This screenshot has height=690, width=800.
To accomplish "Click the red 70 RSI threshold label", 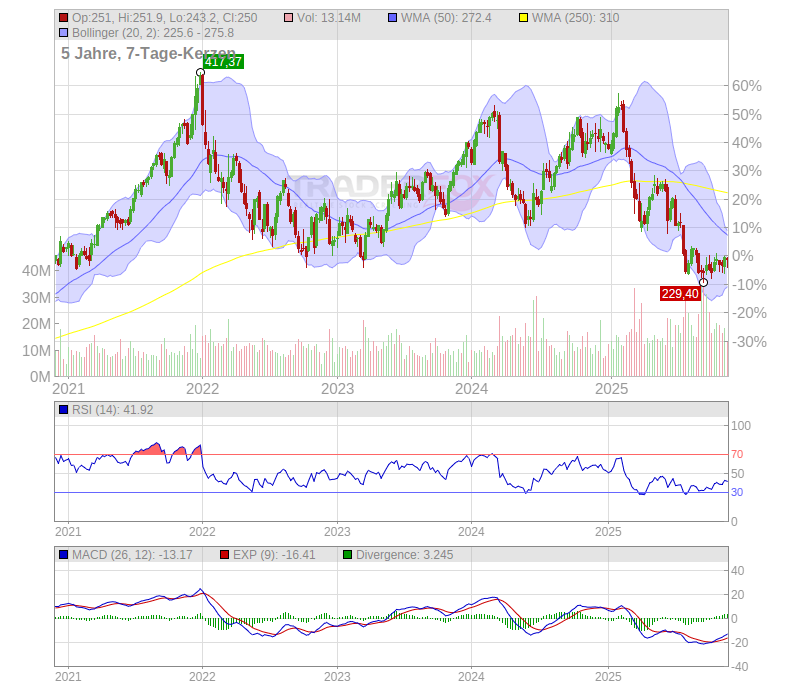I will (x=736, y=454).
